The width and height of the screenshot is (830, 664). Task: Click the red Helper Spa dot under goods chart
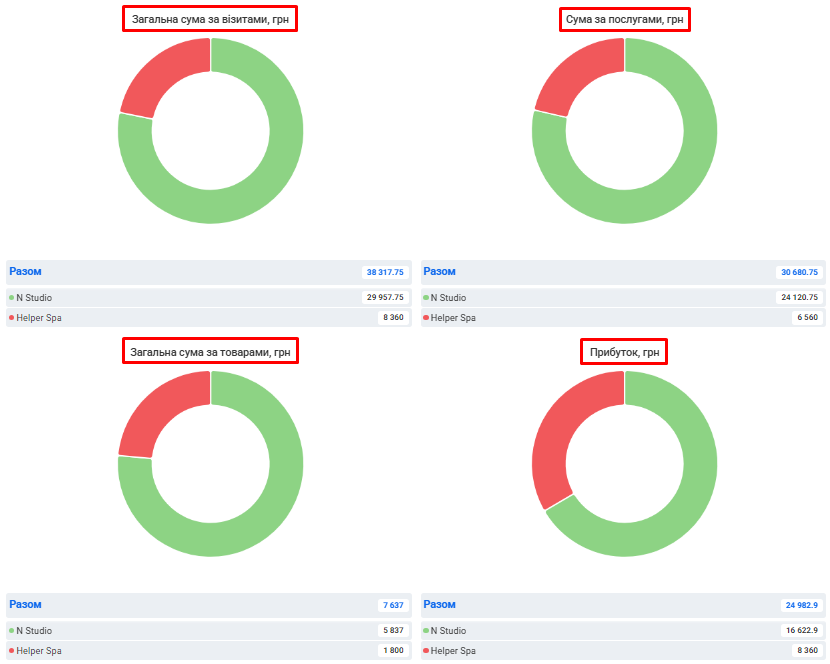(12, 651)
